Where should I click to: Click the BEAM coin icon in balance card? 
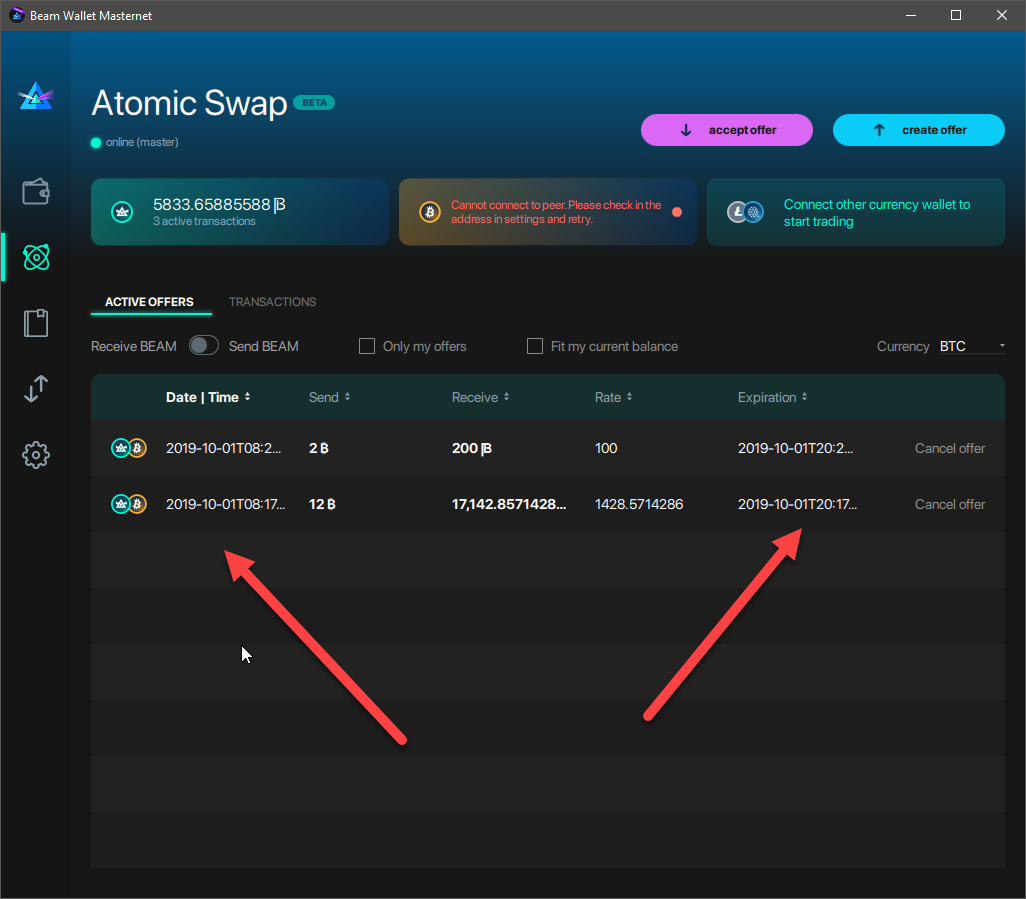point(122,212)
